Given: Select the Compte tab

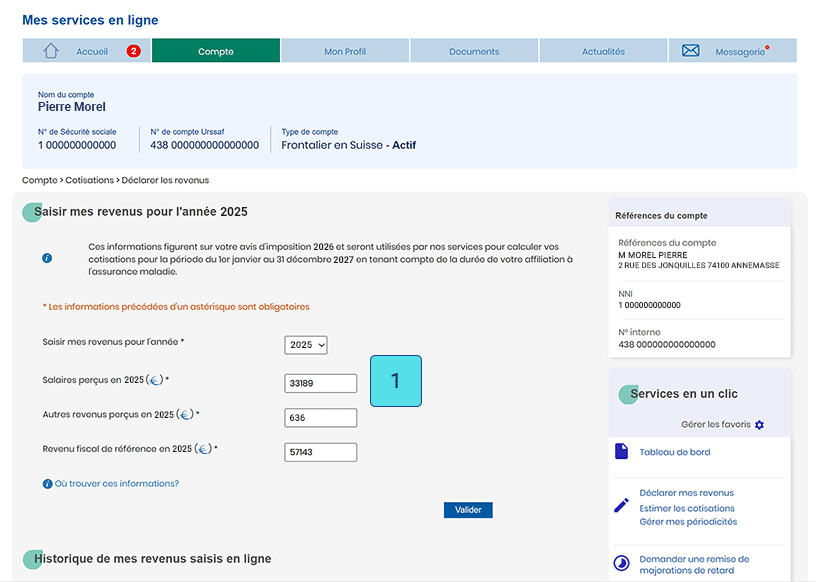Looking at the screenshot, I should (x=216, y=50).
